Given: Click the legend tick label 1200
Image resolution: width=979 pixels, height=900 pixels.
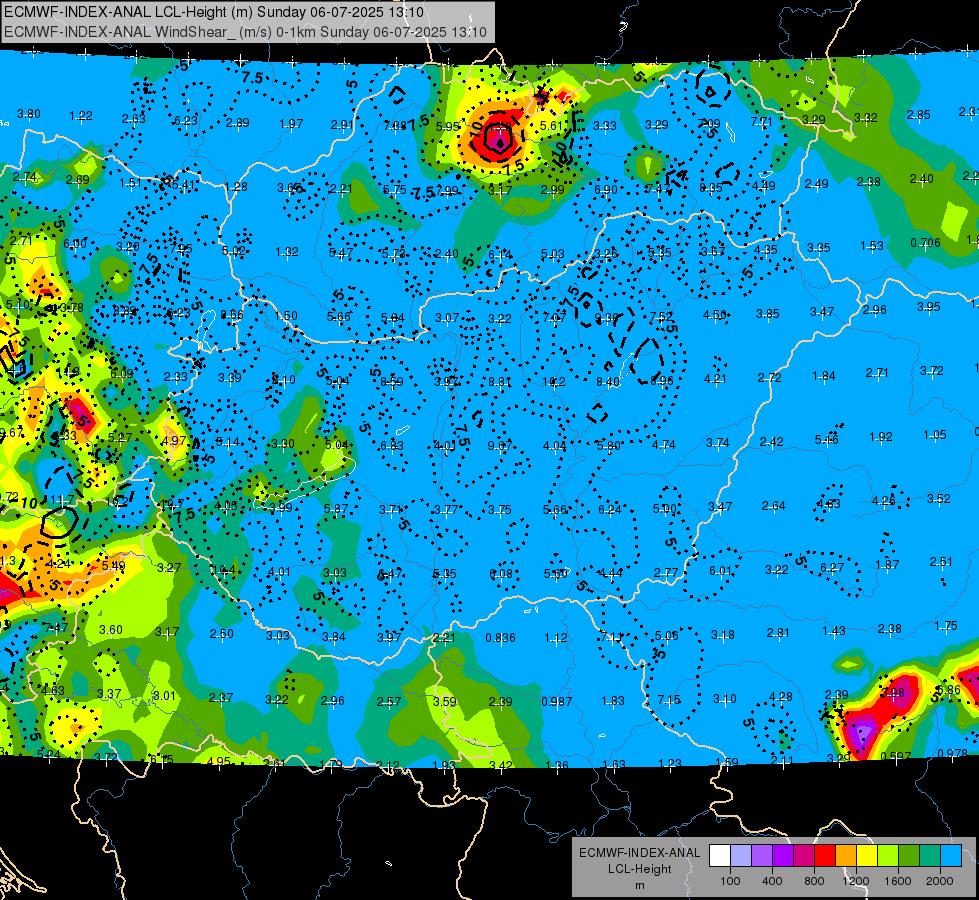Looking at the screenshot, I should point(856,881).
